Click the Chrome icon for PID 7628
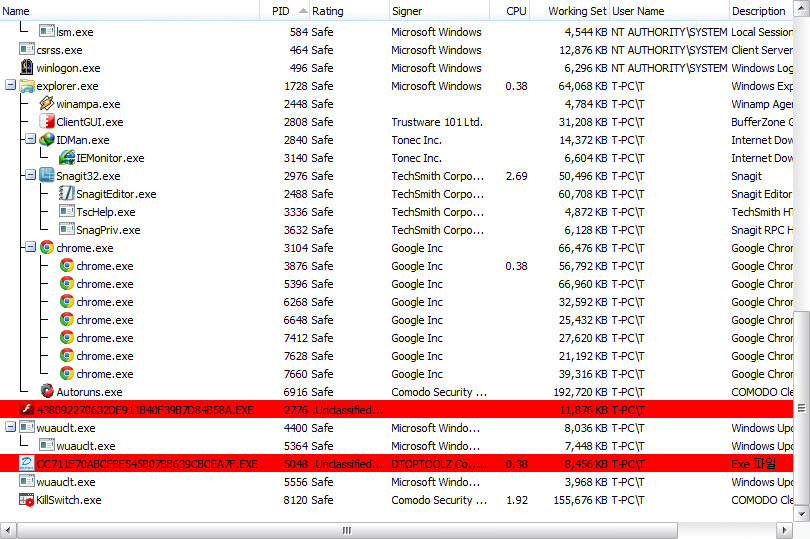Viewport: 810px width, 539px height. (67, 356)
